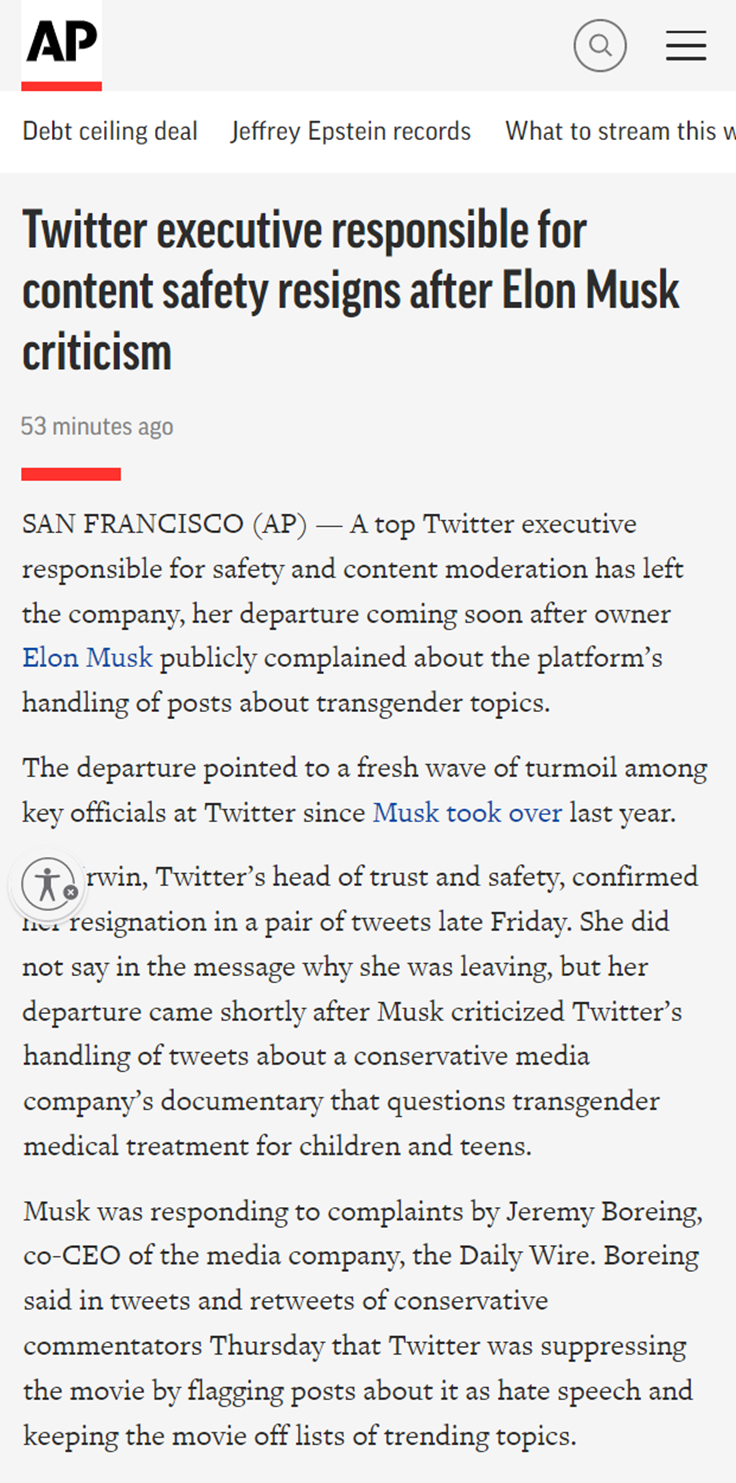
Task: Click the AP logo
Action: (61, 45)
